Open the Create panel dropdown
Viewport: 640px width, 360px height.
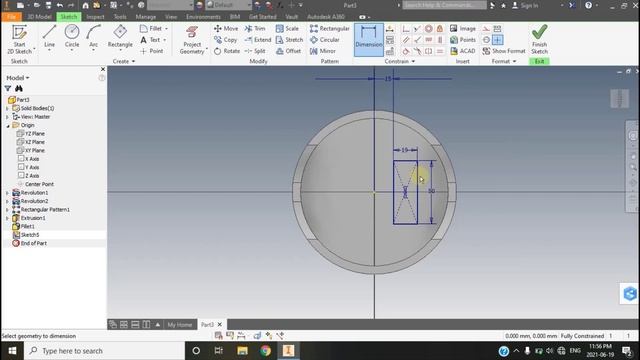[124, 61]
